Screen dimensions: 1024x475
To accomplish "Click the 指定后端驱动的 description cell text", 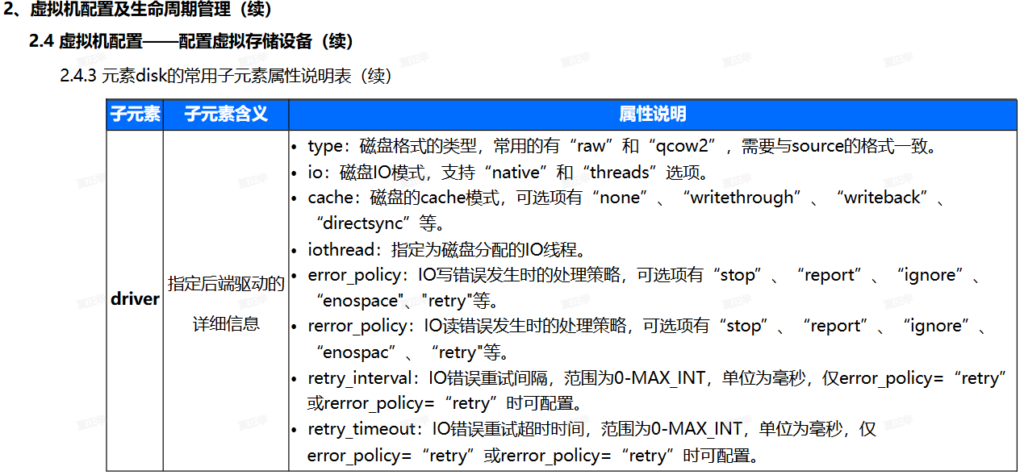I will tap(226, 284).
